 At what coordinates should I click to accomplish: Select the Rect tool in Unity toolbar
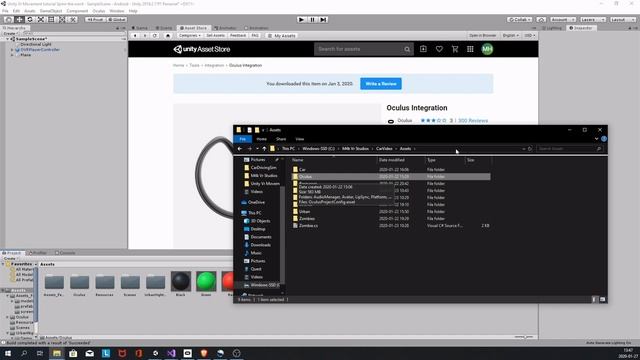pos(51,20)
